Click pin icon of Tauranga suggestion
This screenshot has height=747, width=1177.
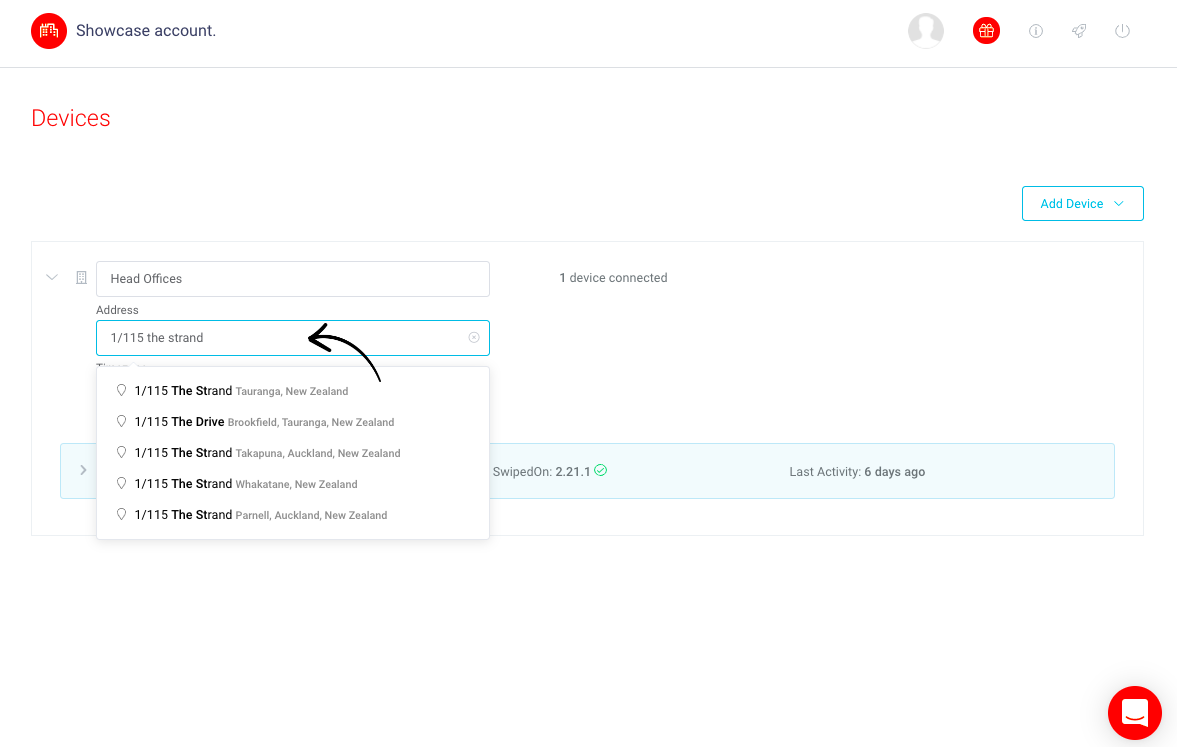pyautogui.click(x=121, y=390)
